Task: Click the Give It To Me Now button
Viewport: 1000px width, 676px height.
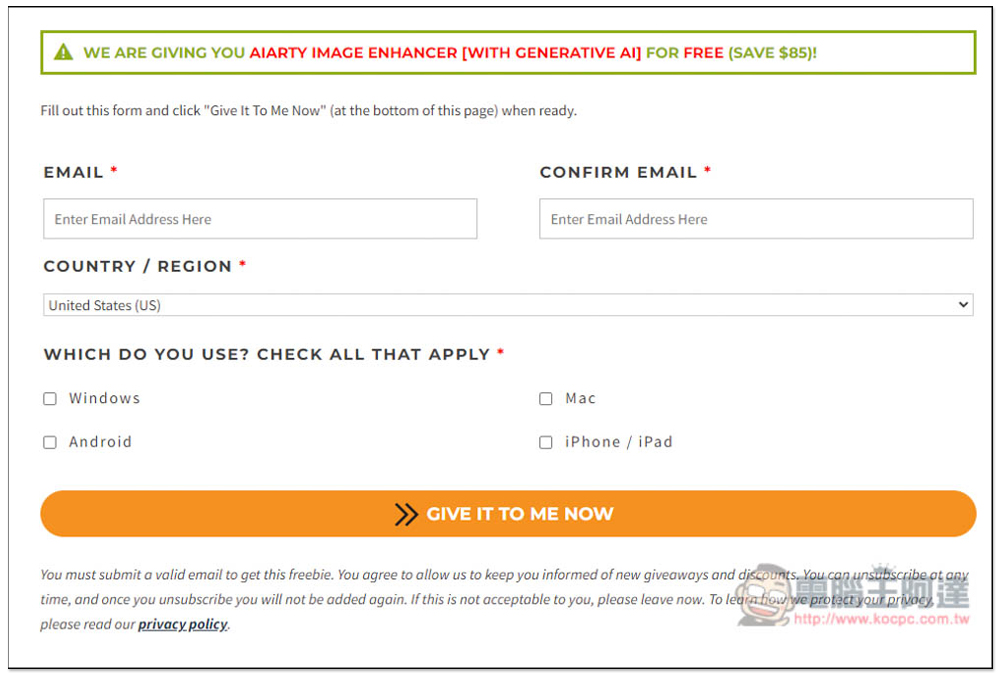Action: [508, 513]
